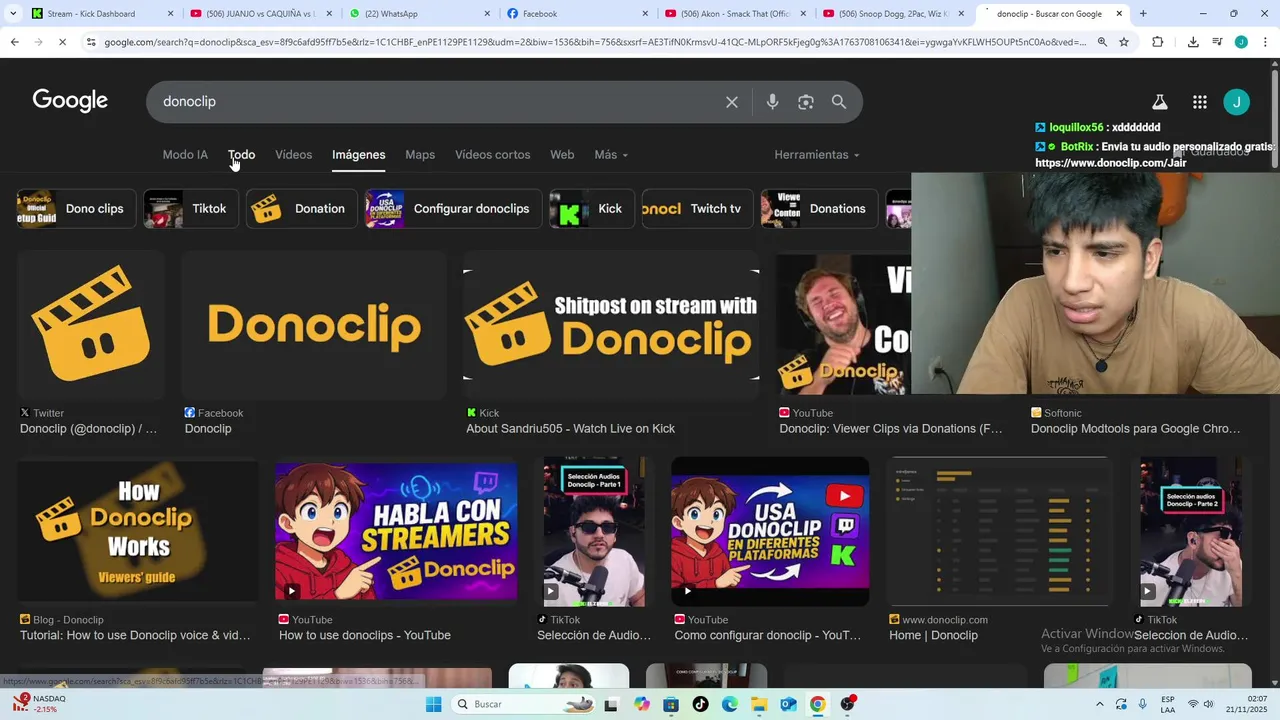Open the Google apps grid
Viewport: 1280px width, 720px height.
point(1200,102)
